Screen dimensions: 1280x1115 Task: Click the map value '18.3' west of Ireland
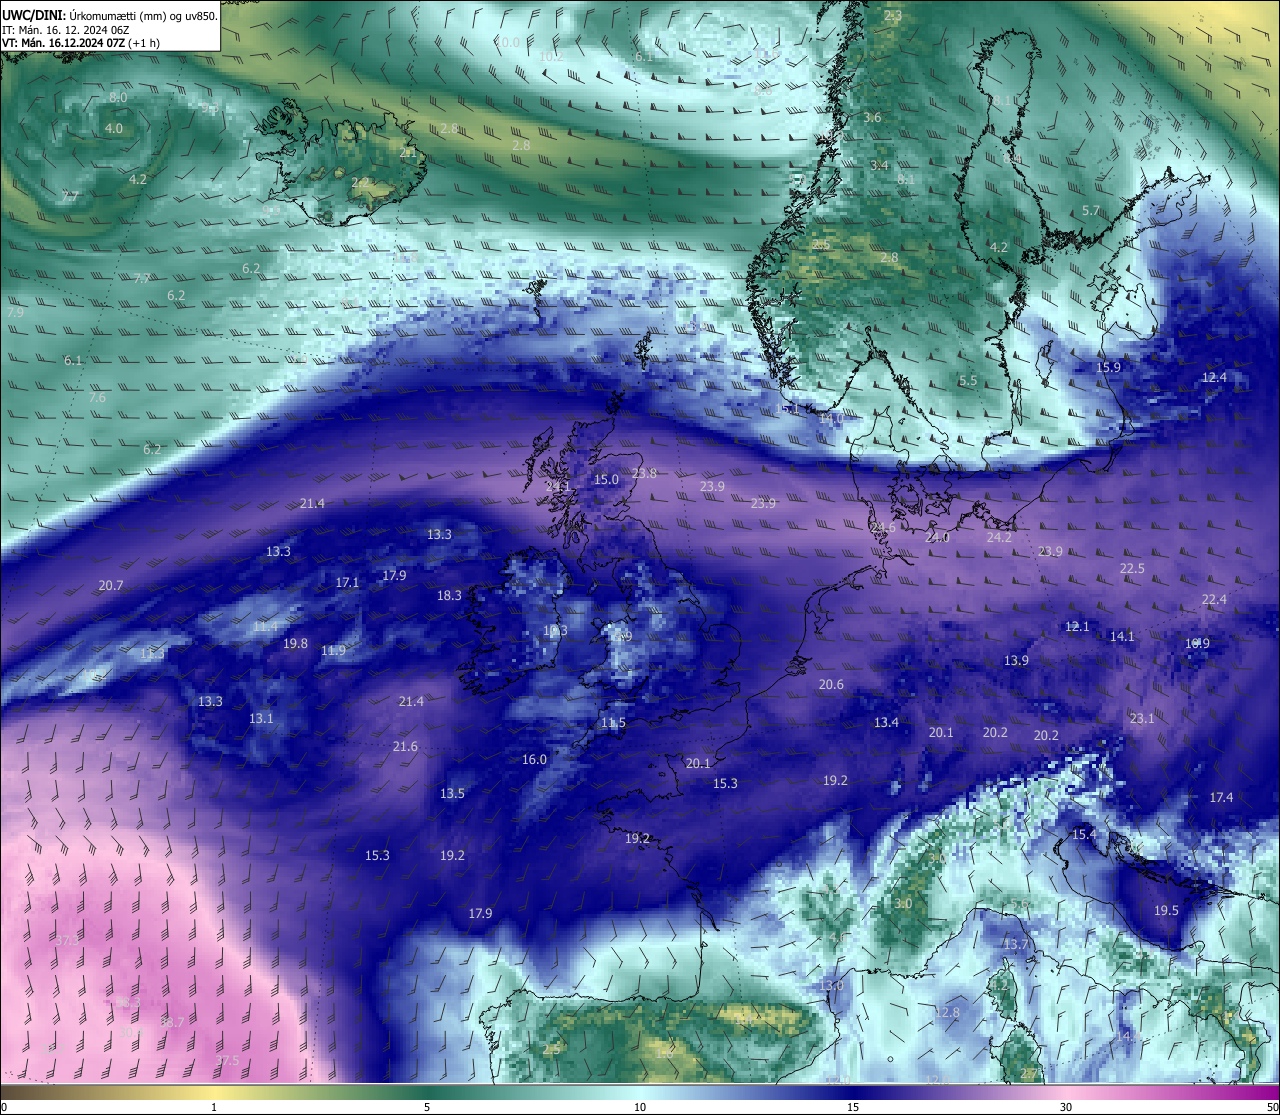(x=449, y=595)
